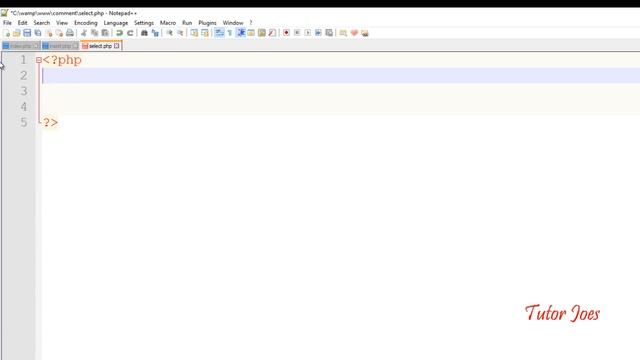Click the Print toolbar icon
The height and width of the screenshot is (360, 640).
tap(70, 33)
